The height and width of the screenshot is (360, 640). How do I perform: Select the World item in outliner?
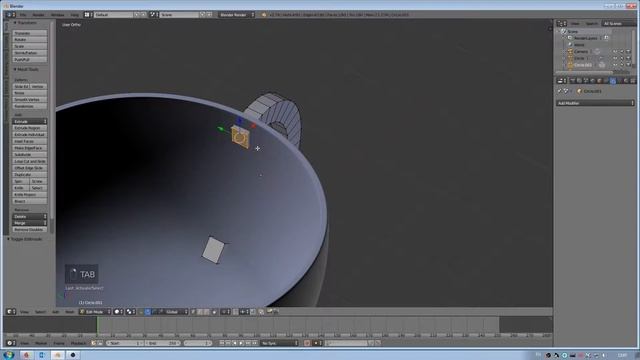(x=579, y=45)
